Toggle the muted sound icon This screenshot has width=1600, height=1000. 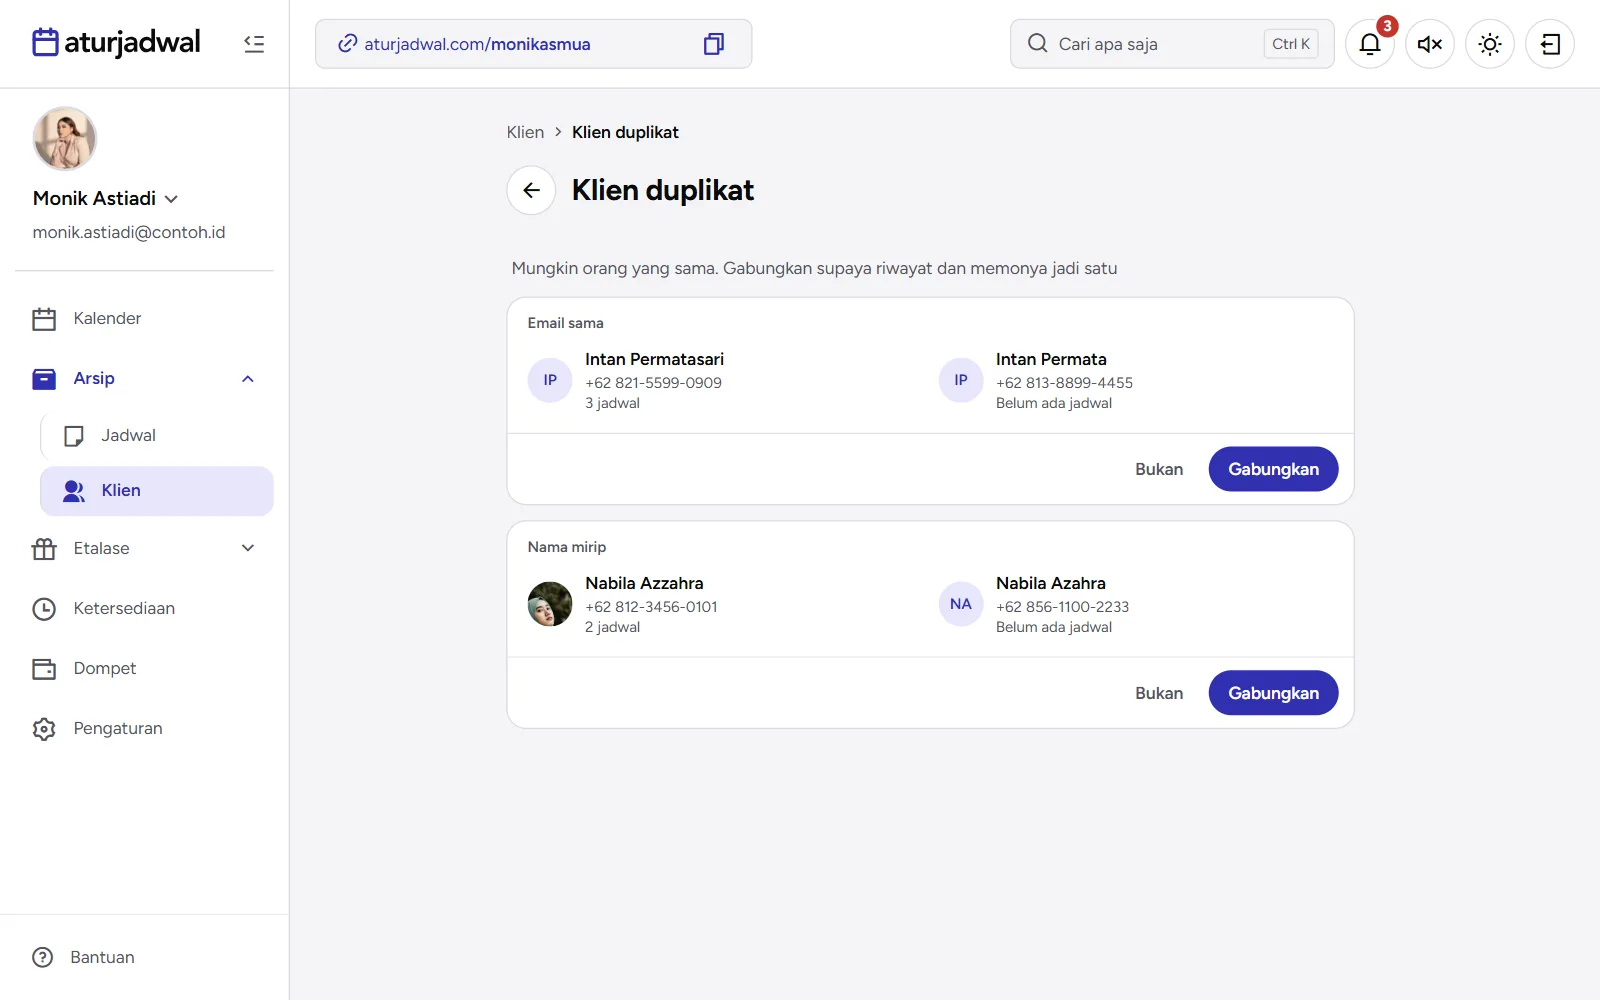click(1430, 44)
